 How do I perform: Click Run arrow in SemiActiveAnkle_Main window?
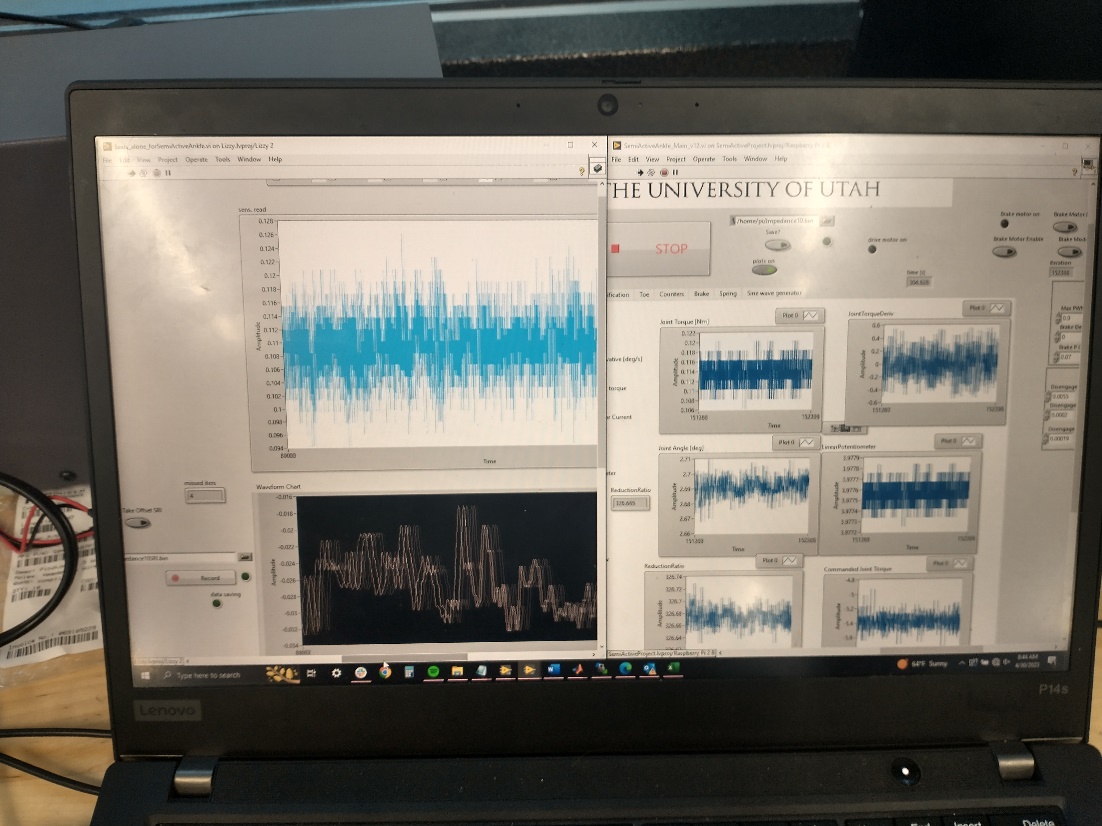click(640, 172)
